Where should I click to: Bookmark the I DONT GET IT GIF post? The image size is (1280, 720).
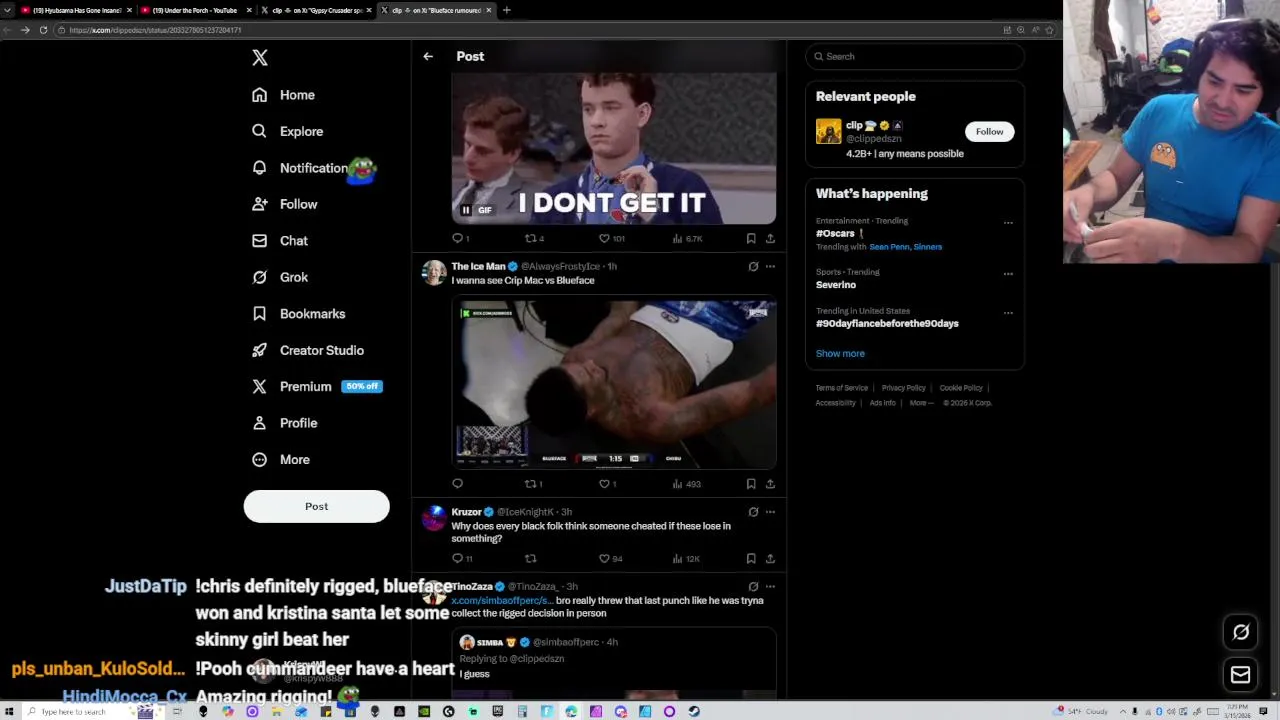(751, 238)
